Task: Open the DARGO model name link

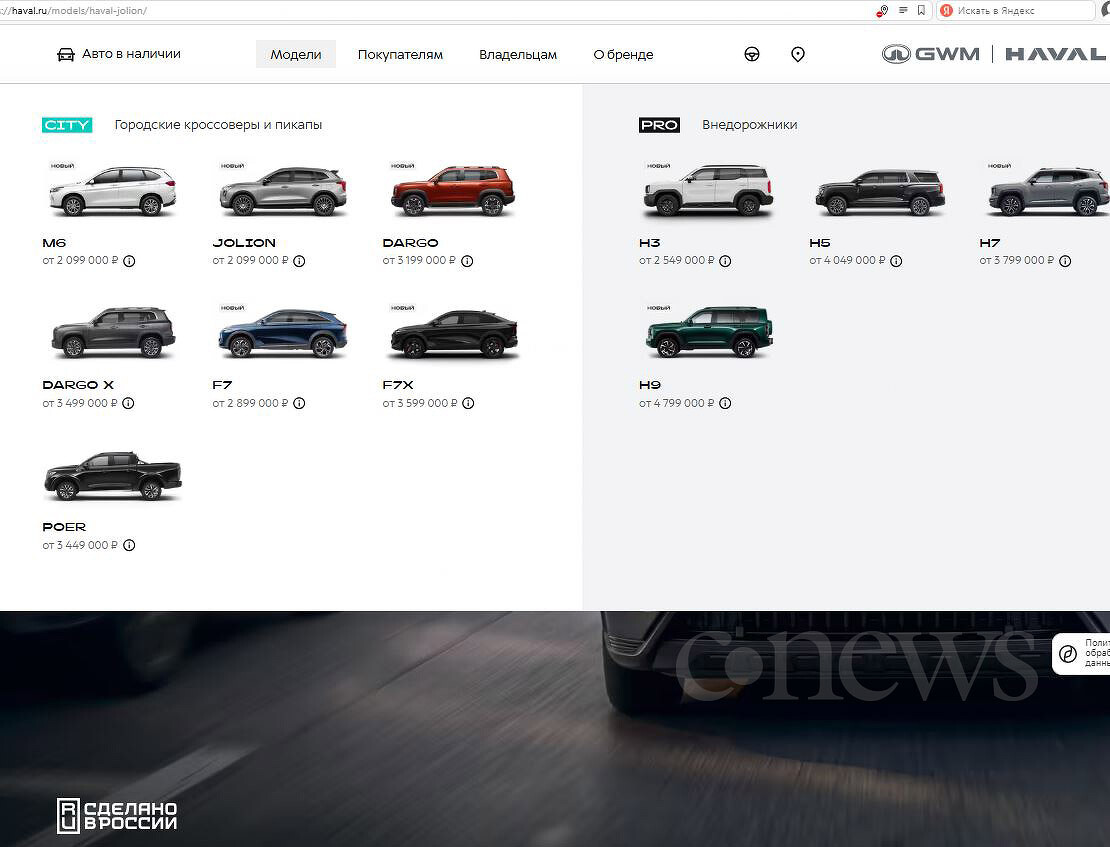Action: pyautogui.click(x=411, y=243)
